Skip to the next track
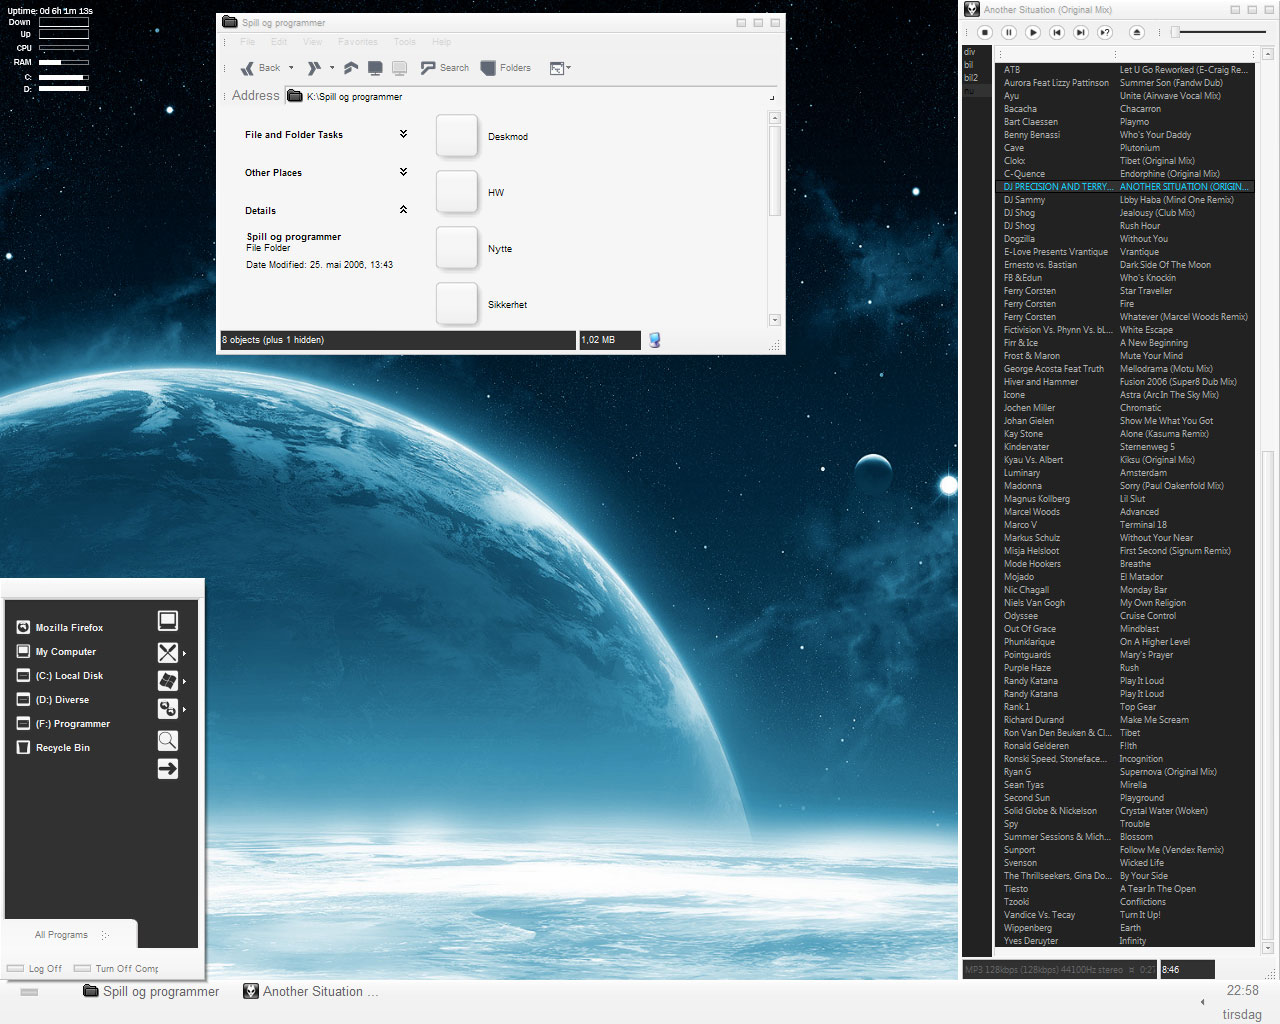 [1081, 32]
